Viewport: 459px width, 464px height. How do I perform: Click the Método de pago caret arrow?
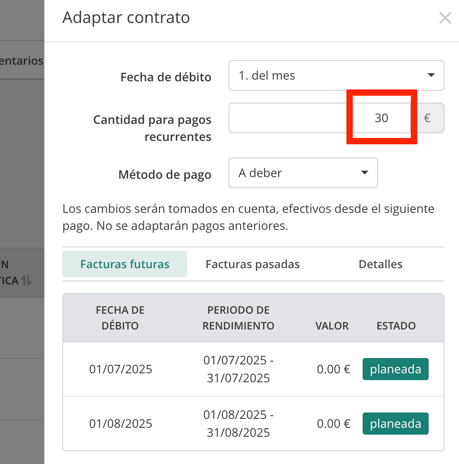point(365,172)
